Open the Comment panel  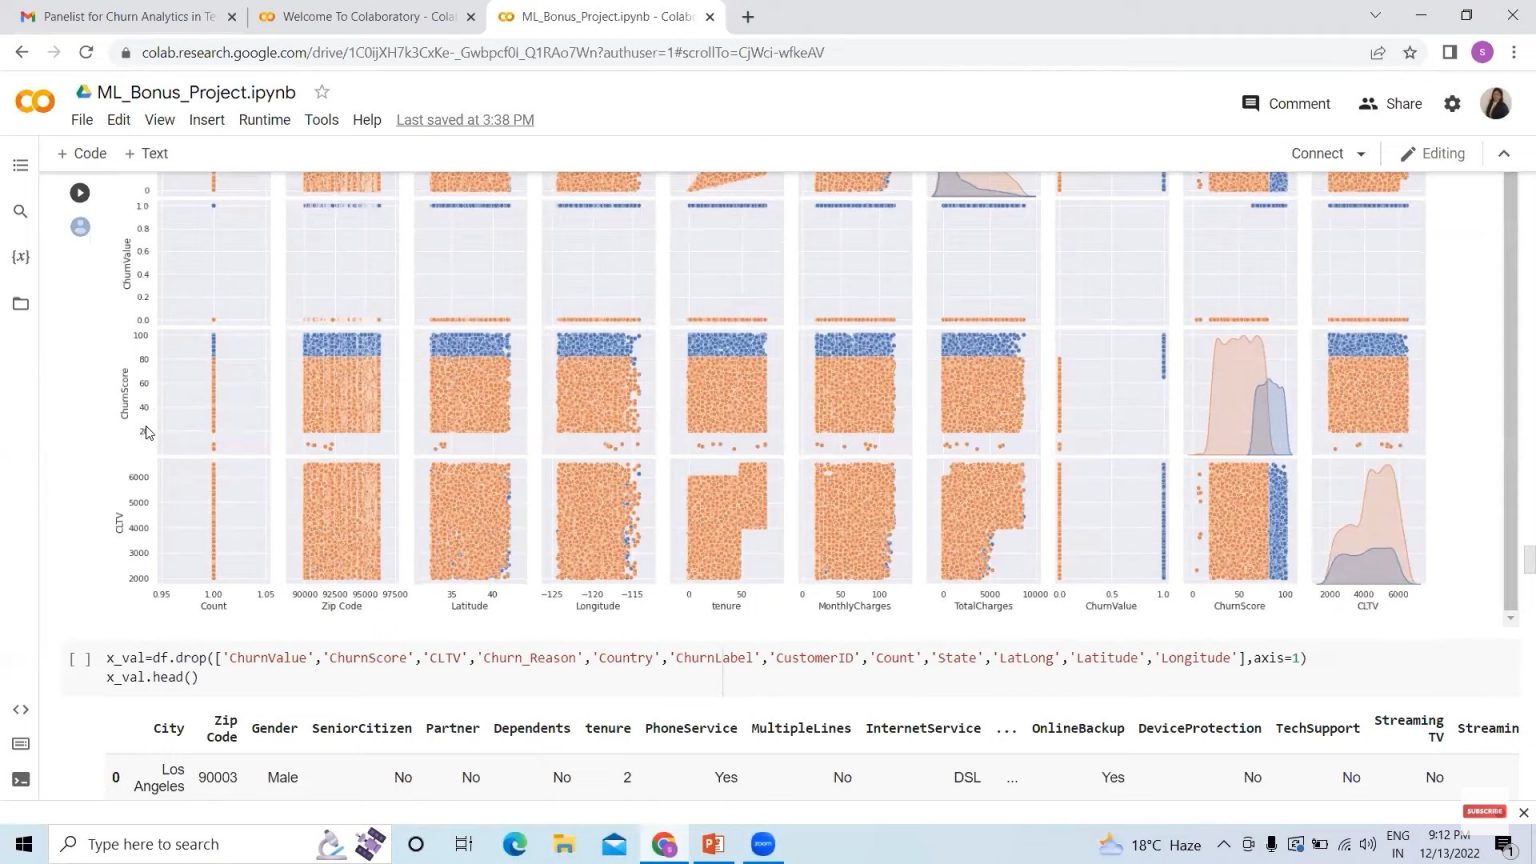pyautogui.click(x=1286, y=103)
